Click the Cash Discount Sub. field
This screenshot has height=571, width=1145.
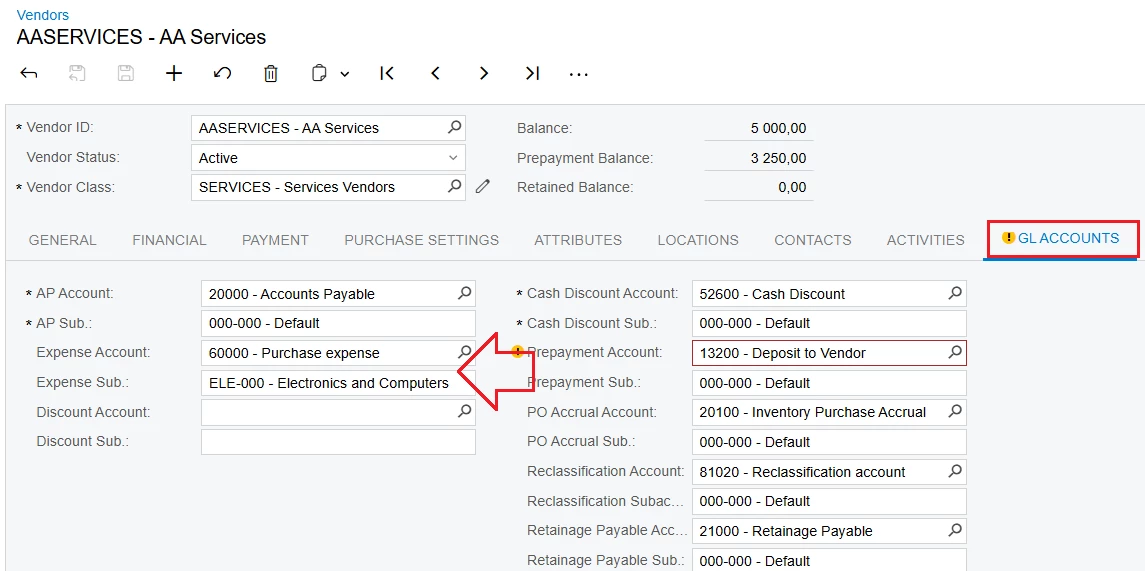[830, 323]
